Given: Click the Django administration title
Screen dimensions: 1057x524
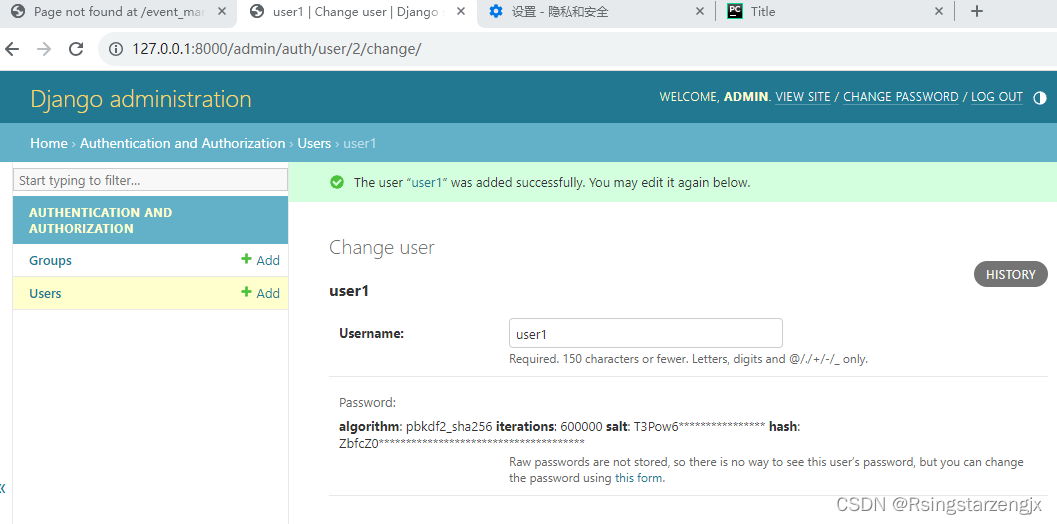Looking at the screenshot, I should point(141,99).
